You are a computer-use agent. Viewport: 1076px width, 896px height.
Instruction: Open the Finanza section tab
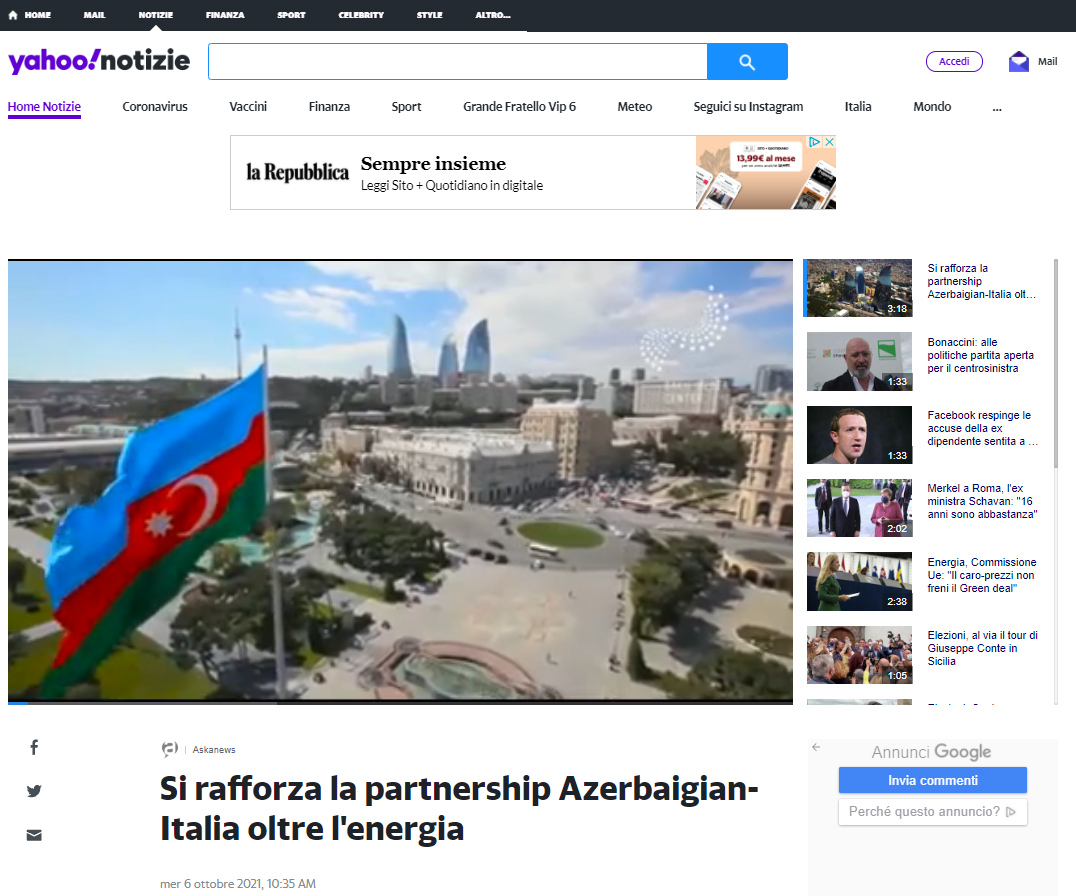click(x=329, y=107)
